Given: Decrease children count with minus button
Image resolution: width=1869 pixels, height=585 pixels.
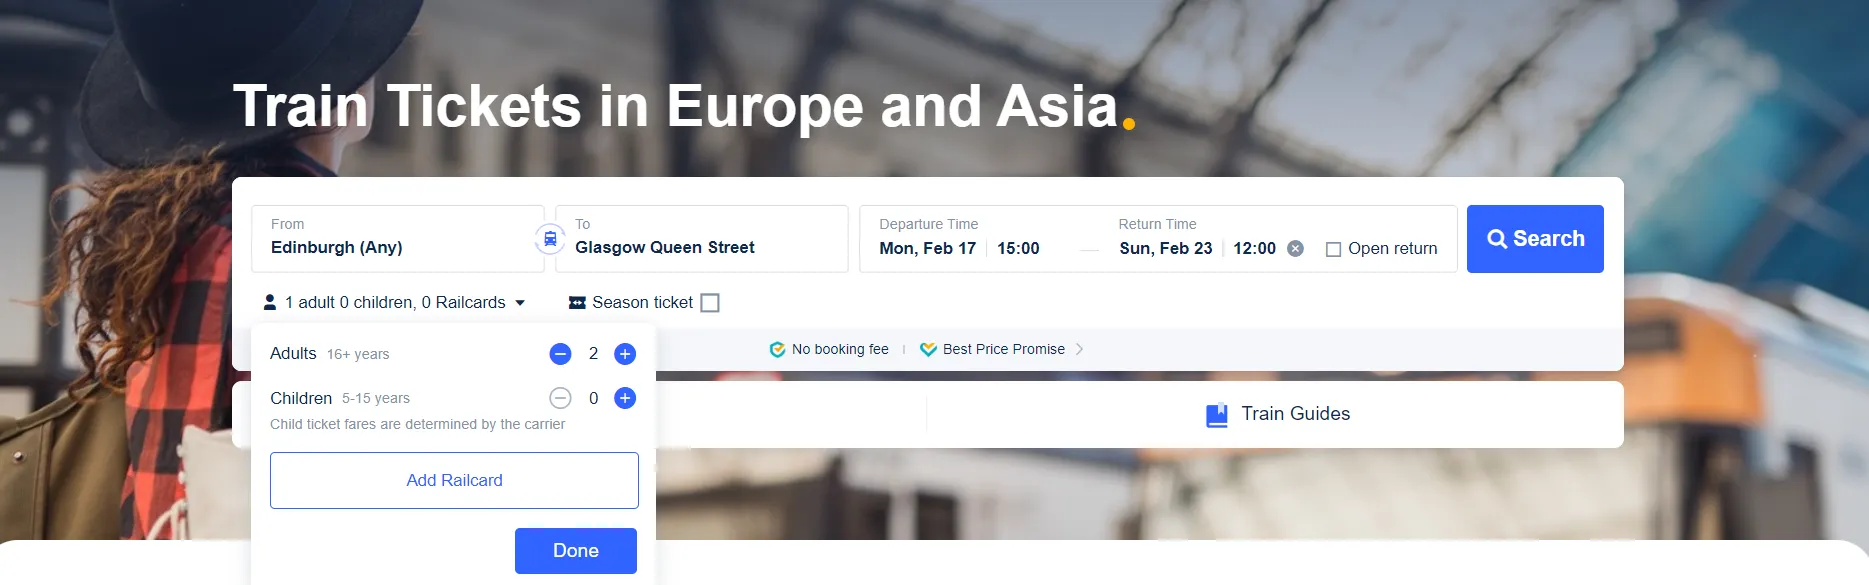Looking at the screenshot, I should (x=560, y=398).
